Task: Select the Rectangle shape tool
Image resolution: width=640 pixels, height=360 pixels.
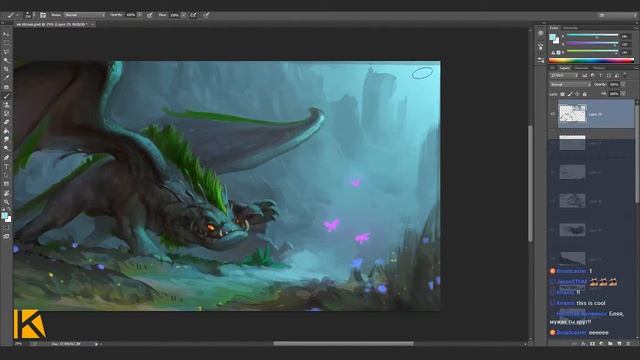Action: click(x=6, y=184)
